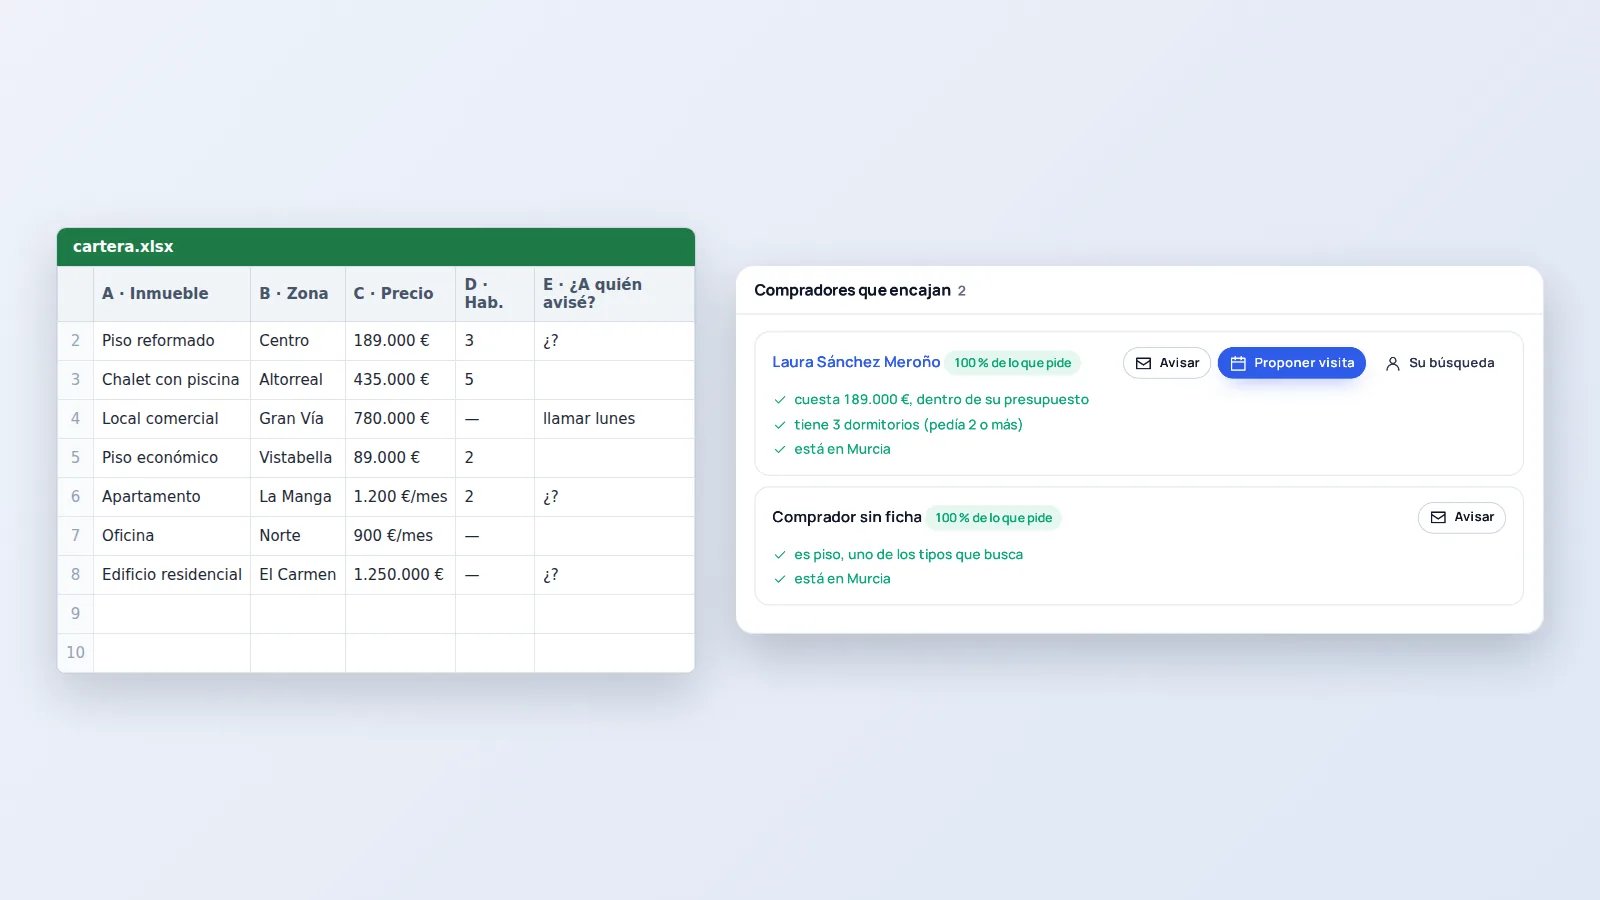Viewport: 1600px width, 900px height.
Task: Select the '1.200 €/mes' price cell
Action: coord(400,497)
